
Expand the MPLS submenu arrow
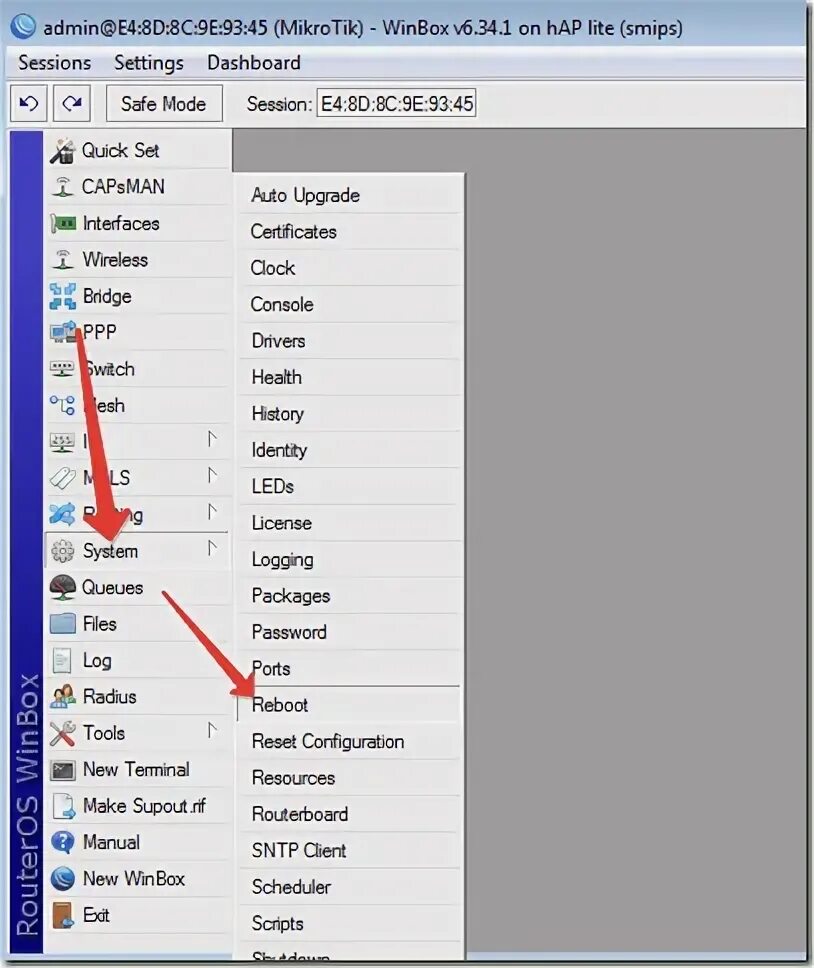tap(212, 475)
